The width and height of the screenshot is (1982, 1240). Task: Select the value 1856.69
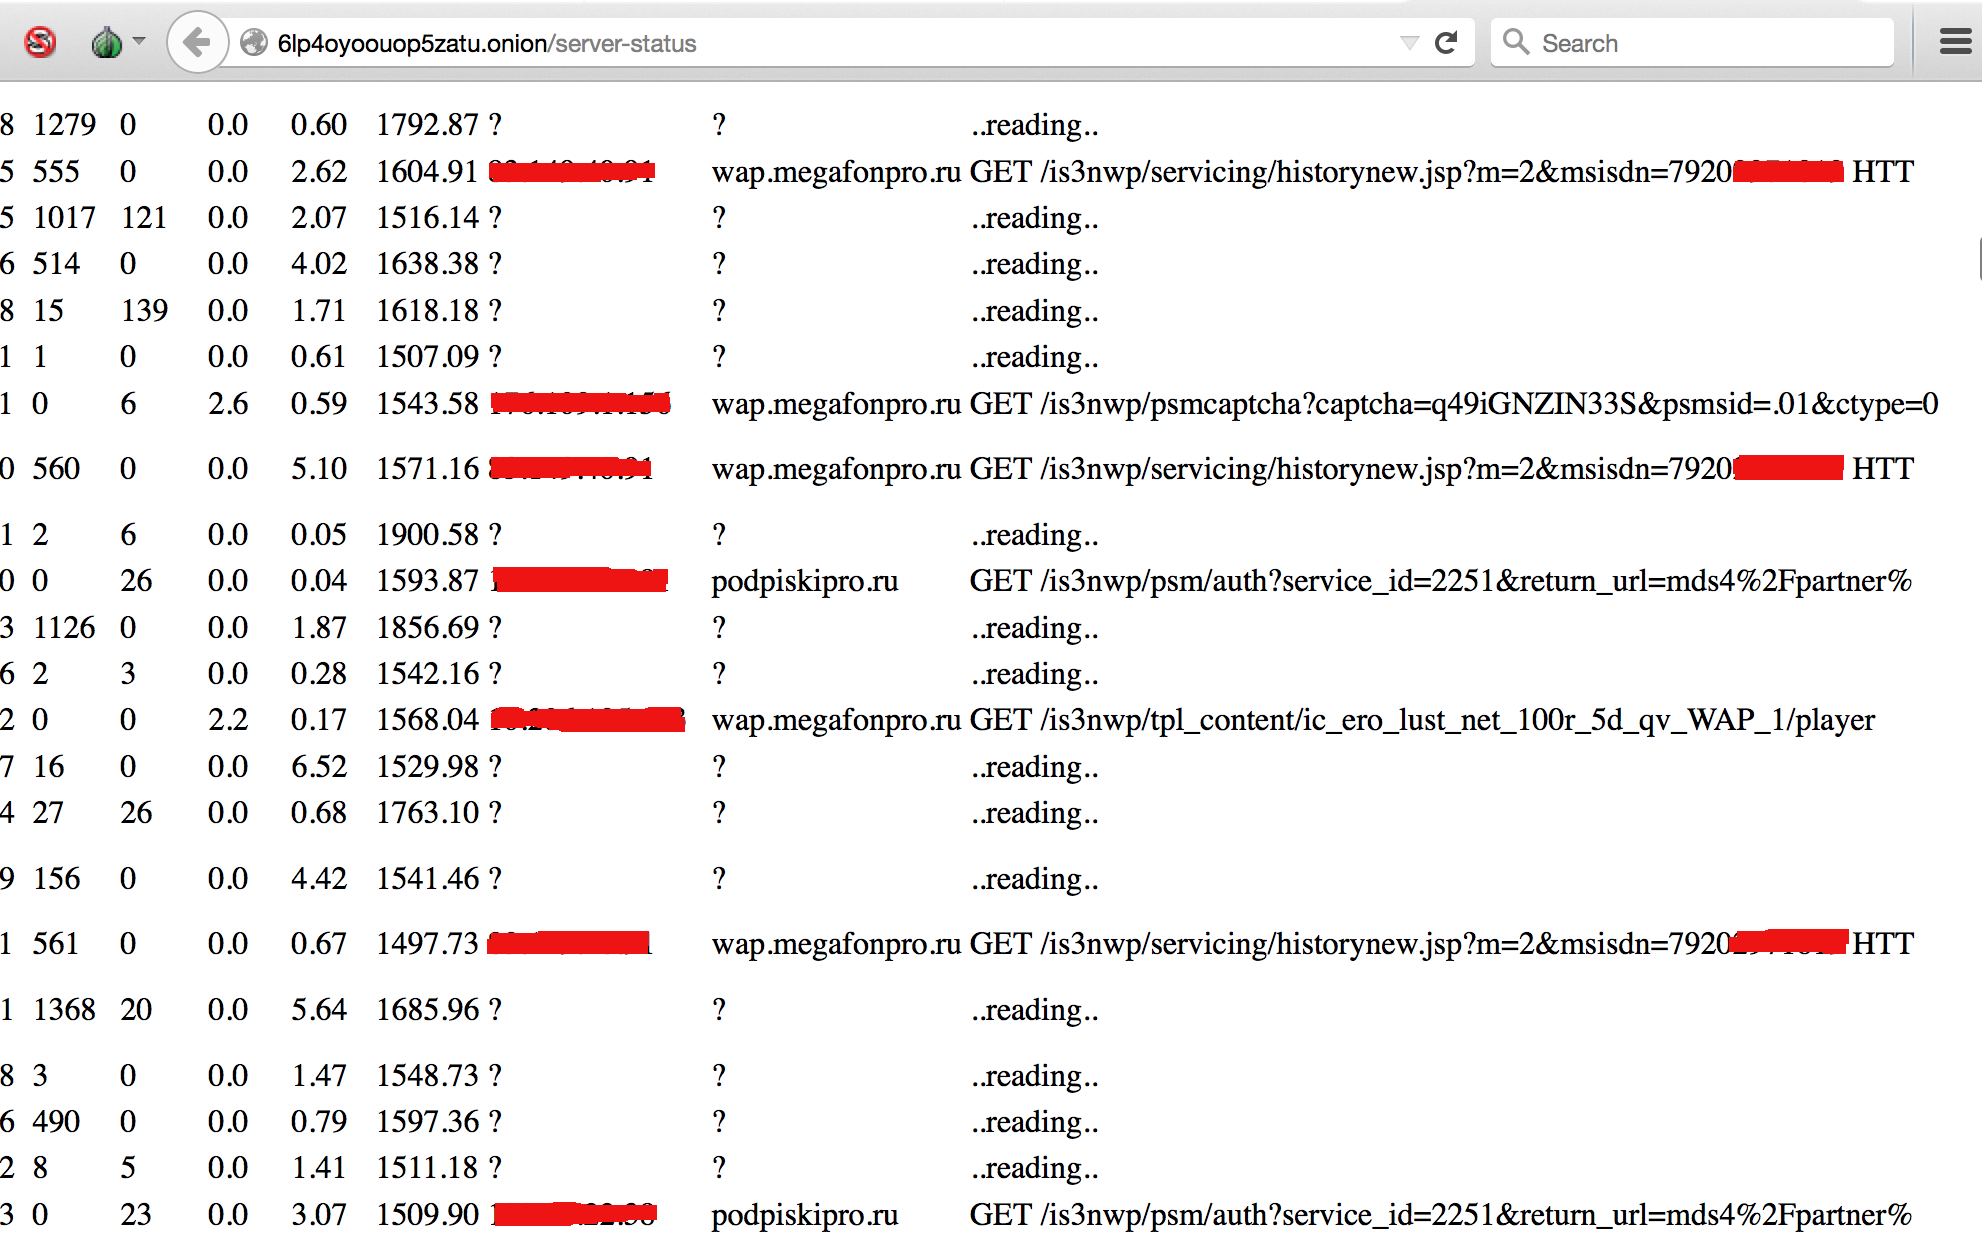(x=427, y=628)
